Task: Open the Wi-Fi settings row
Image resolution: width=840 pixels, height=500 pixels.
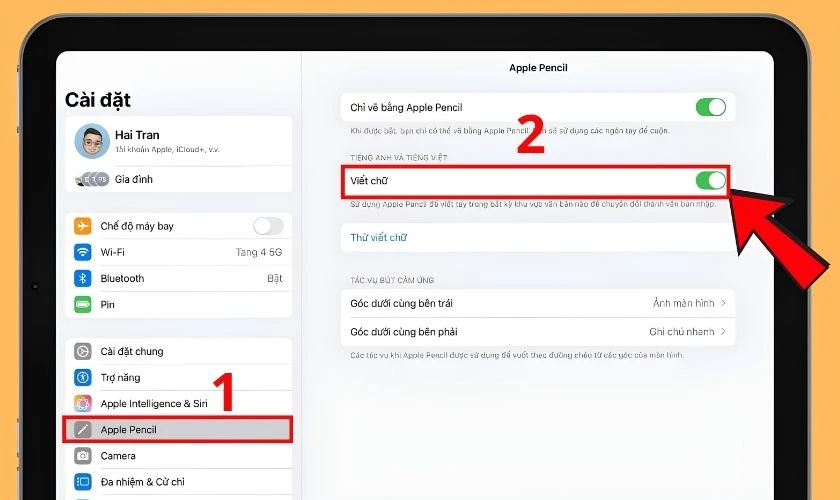Action: [x=179, y=252]
